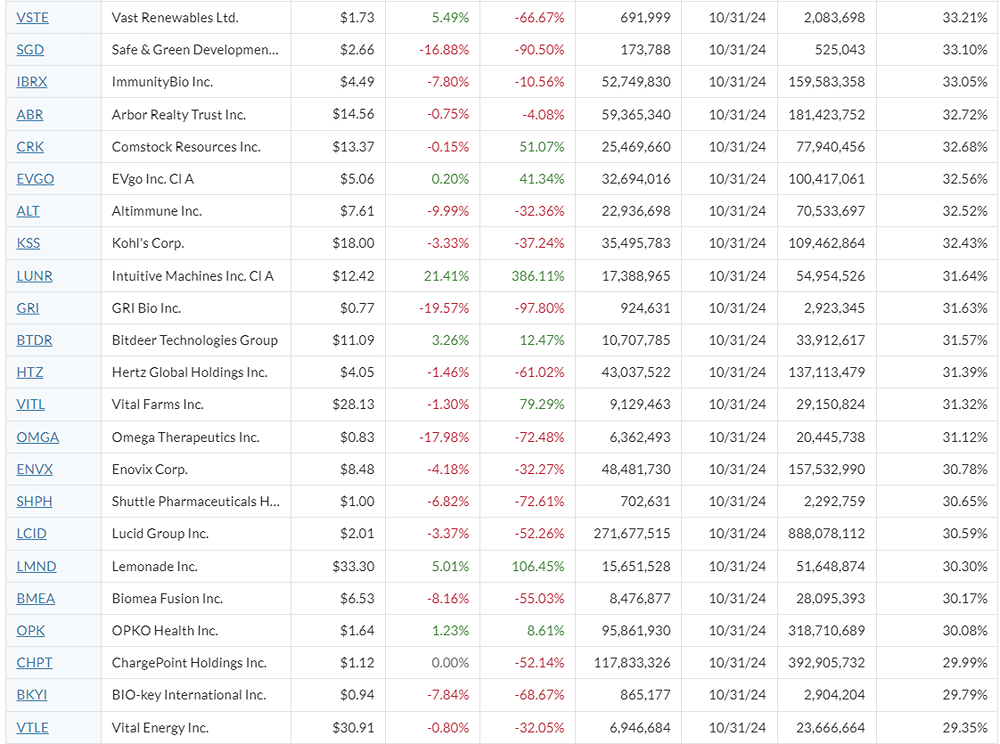Select the CHPT ticker link
Viewport: 1000px width, 744px height.
(34, 663)
